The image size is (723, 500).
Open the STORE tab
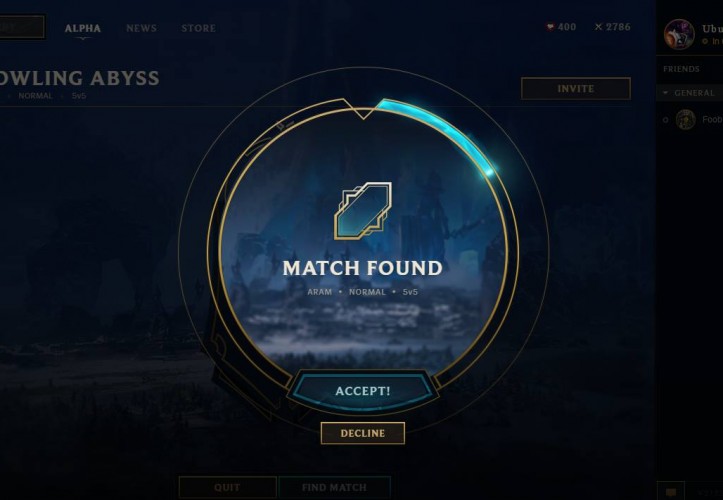click(x=198, y=28)
